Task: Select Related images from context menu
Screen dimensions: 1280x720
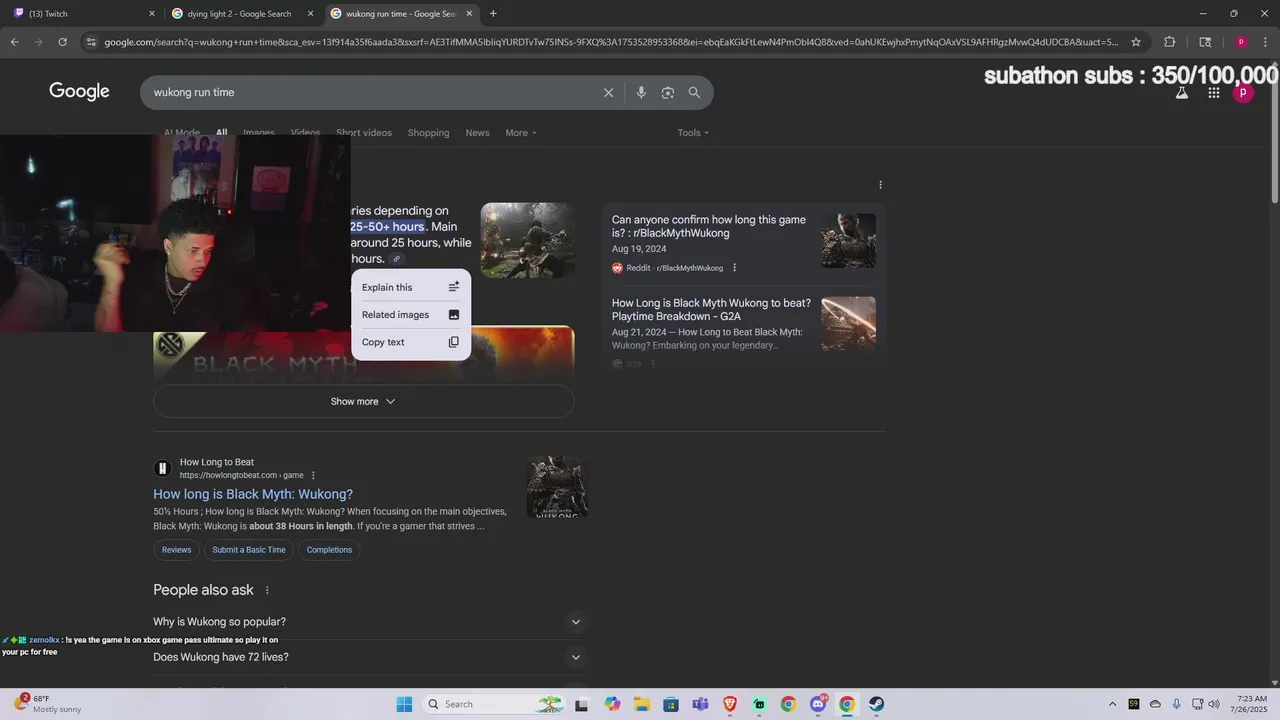Action: (411, 315)
